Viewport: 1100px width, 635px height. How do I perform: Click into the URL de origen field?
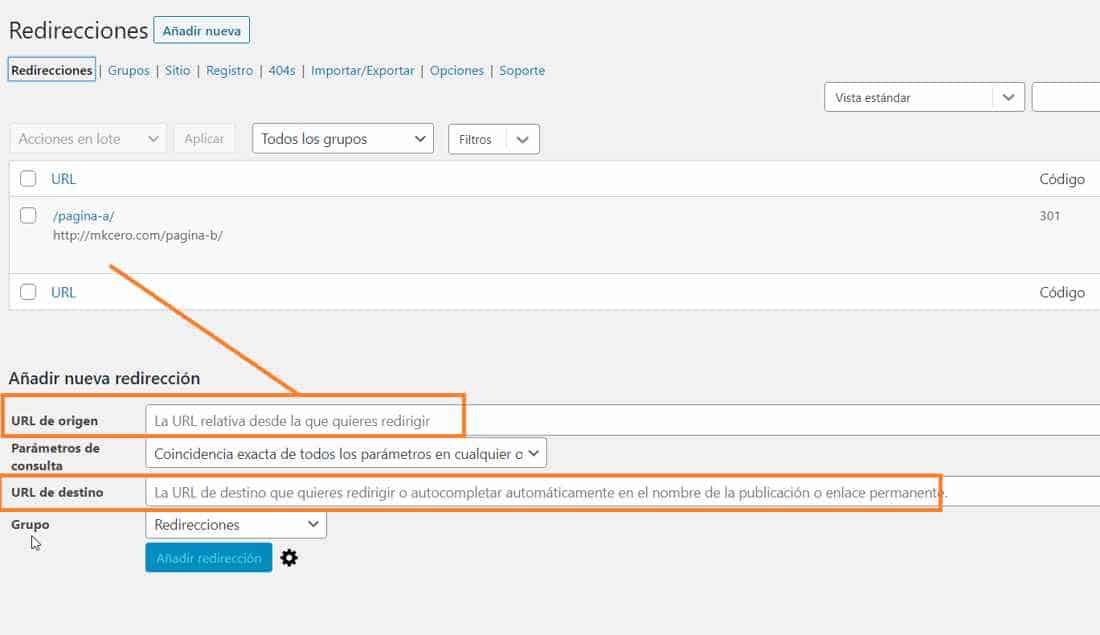(x=620, y=421)
